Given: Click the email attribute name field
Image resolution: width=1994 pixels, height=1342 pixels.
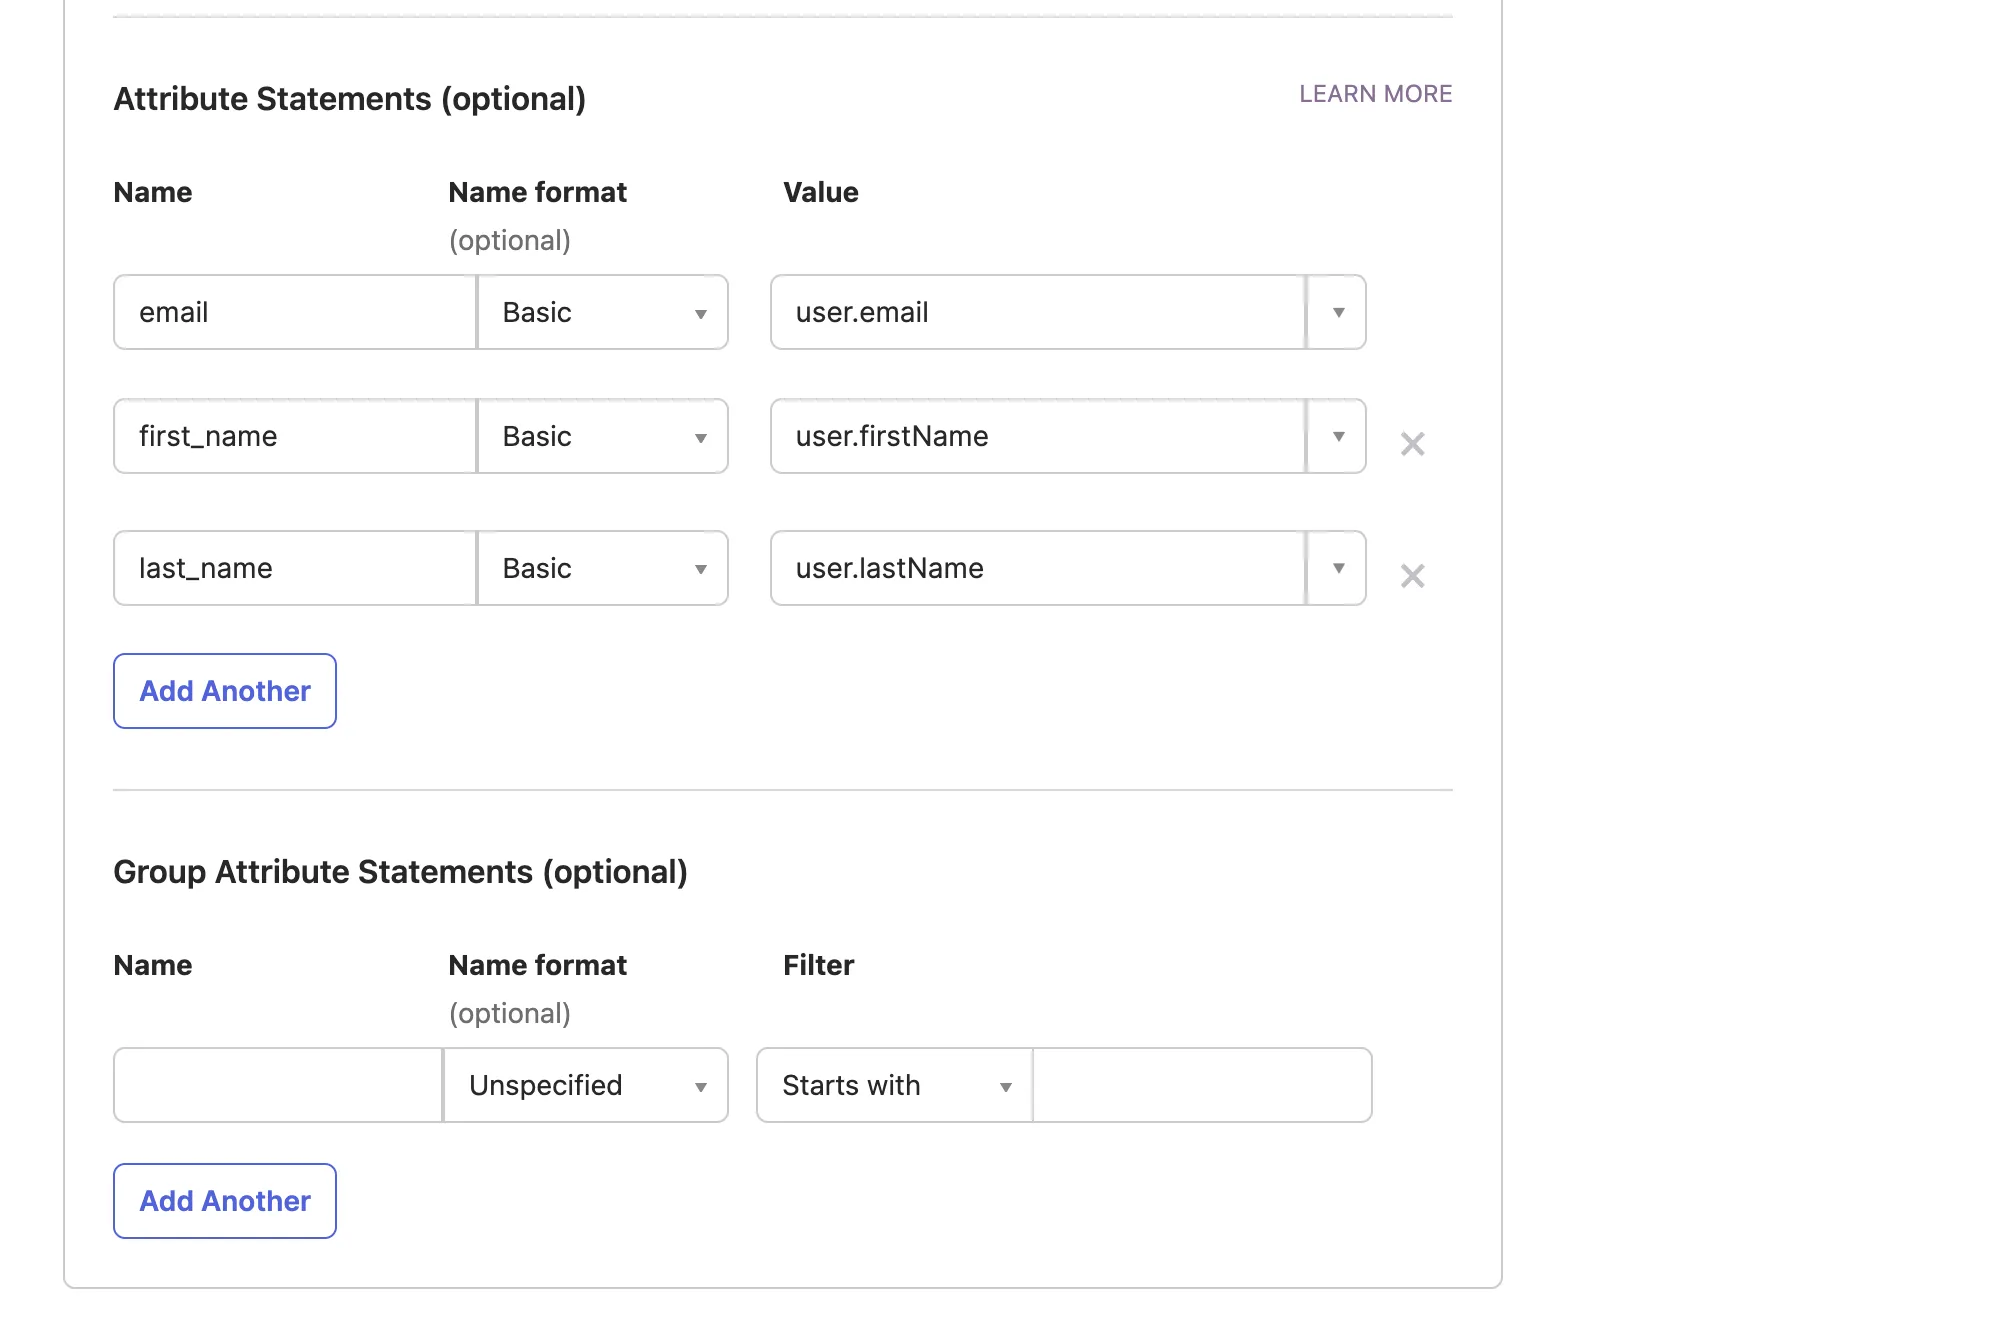Looking at the screenshot, I should coord(293,312).
